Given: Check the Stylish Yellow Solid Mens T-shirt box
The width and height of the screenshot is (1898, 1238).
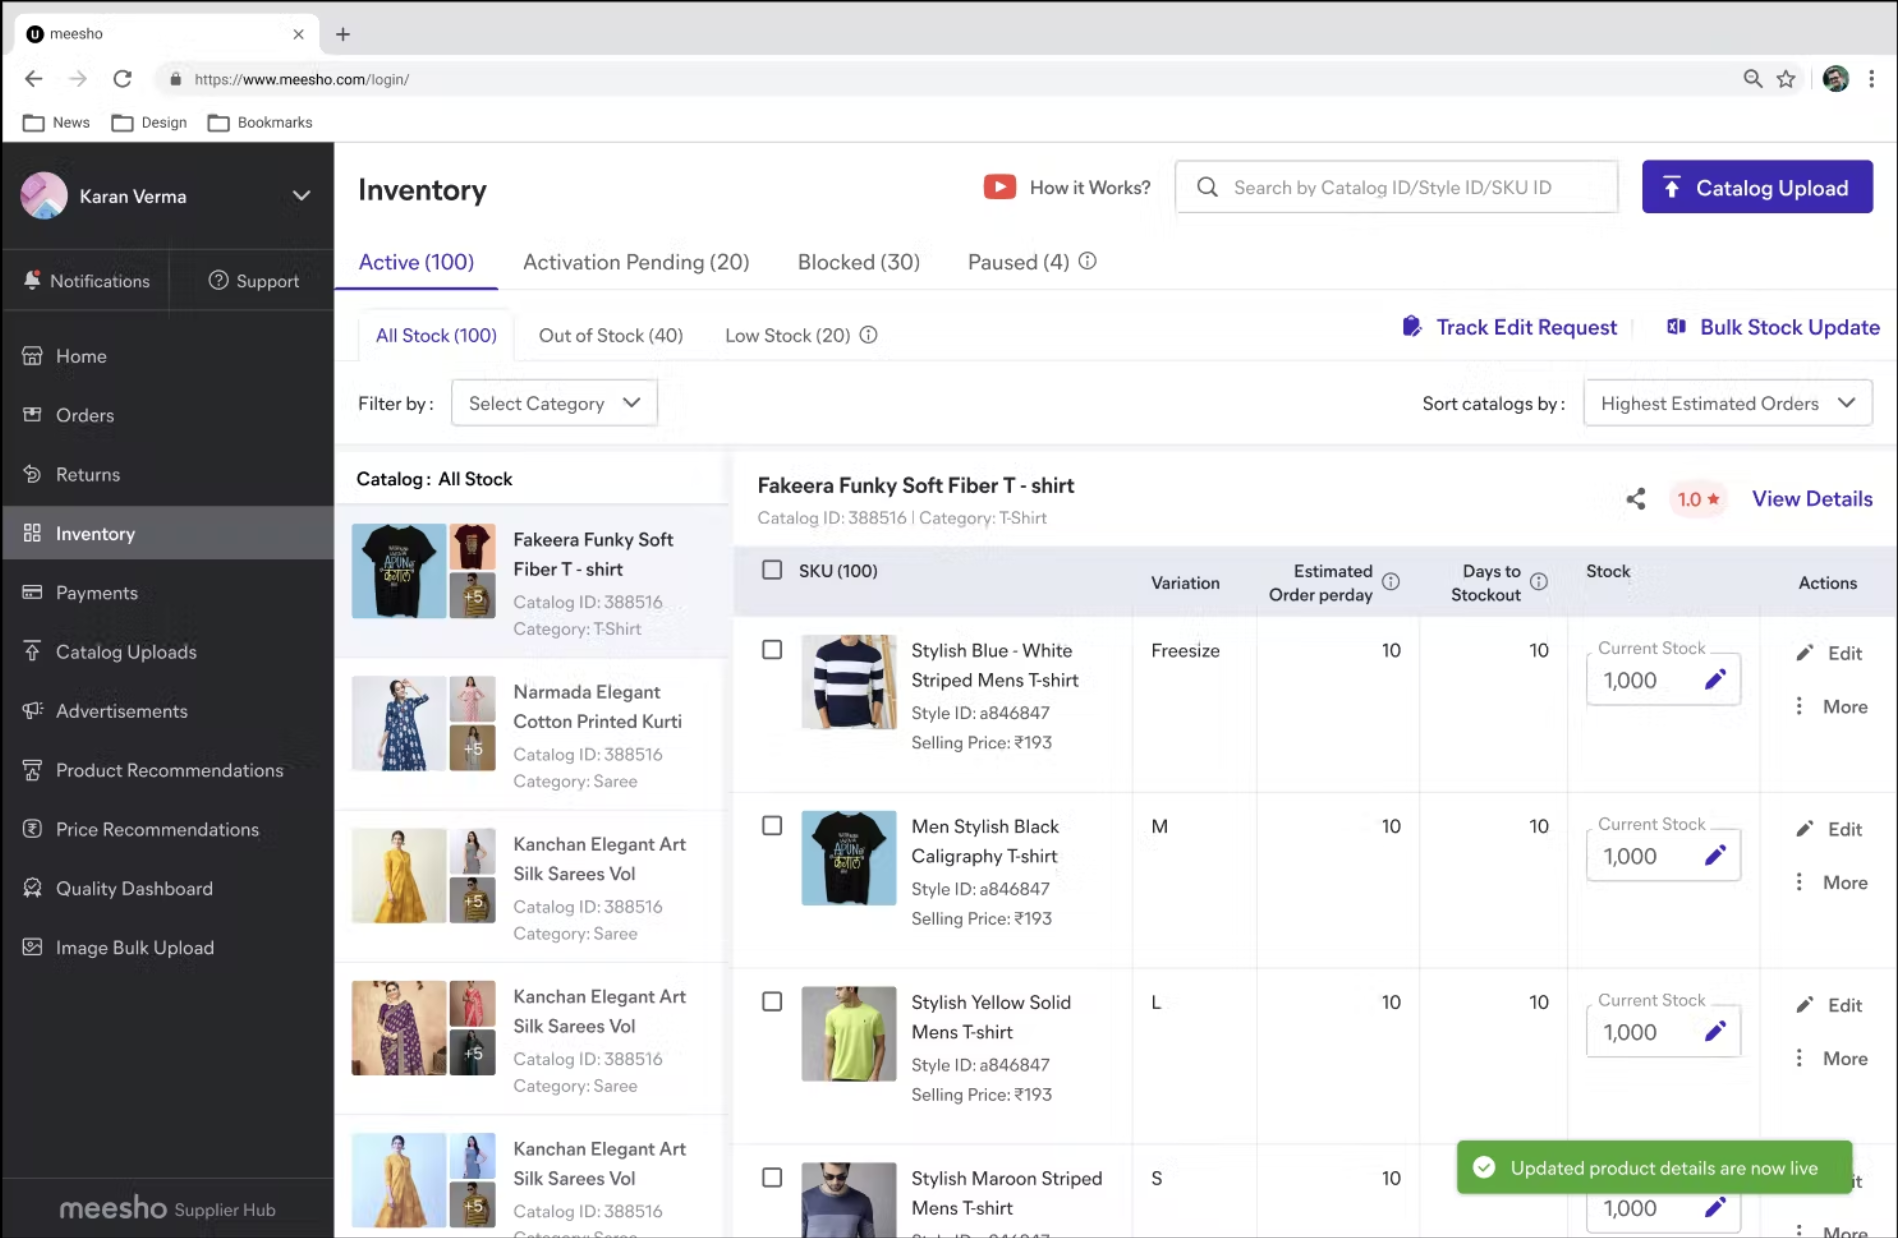Looking at the screenshot, I should (772, 1002).
